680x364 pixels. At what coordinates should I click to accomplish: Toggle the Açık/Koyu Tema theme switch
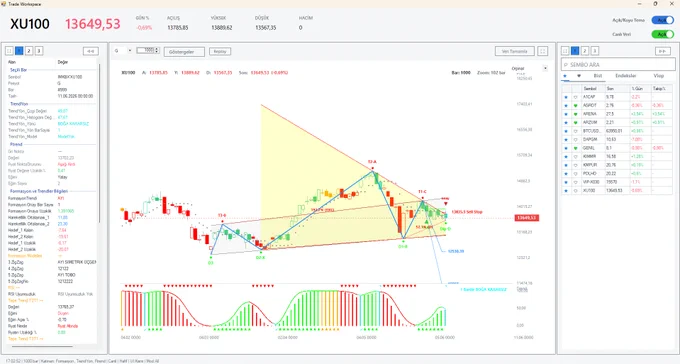[x=662, y=20]
